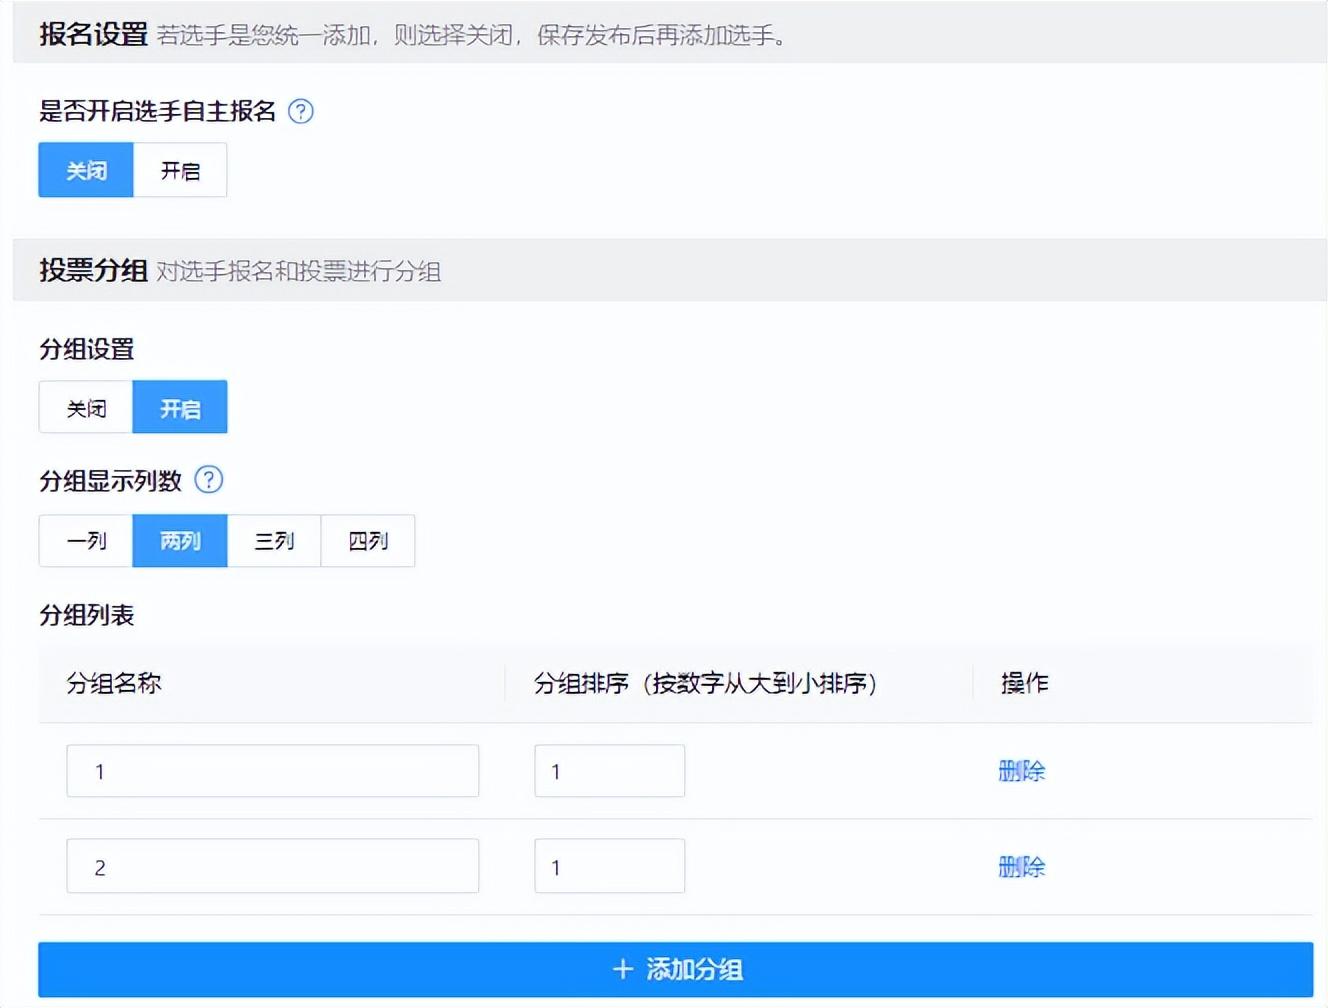Click sort order field in second row
Screen dimensions: 1328x1008
[x=609, y=866]
